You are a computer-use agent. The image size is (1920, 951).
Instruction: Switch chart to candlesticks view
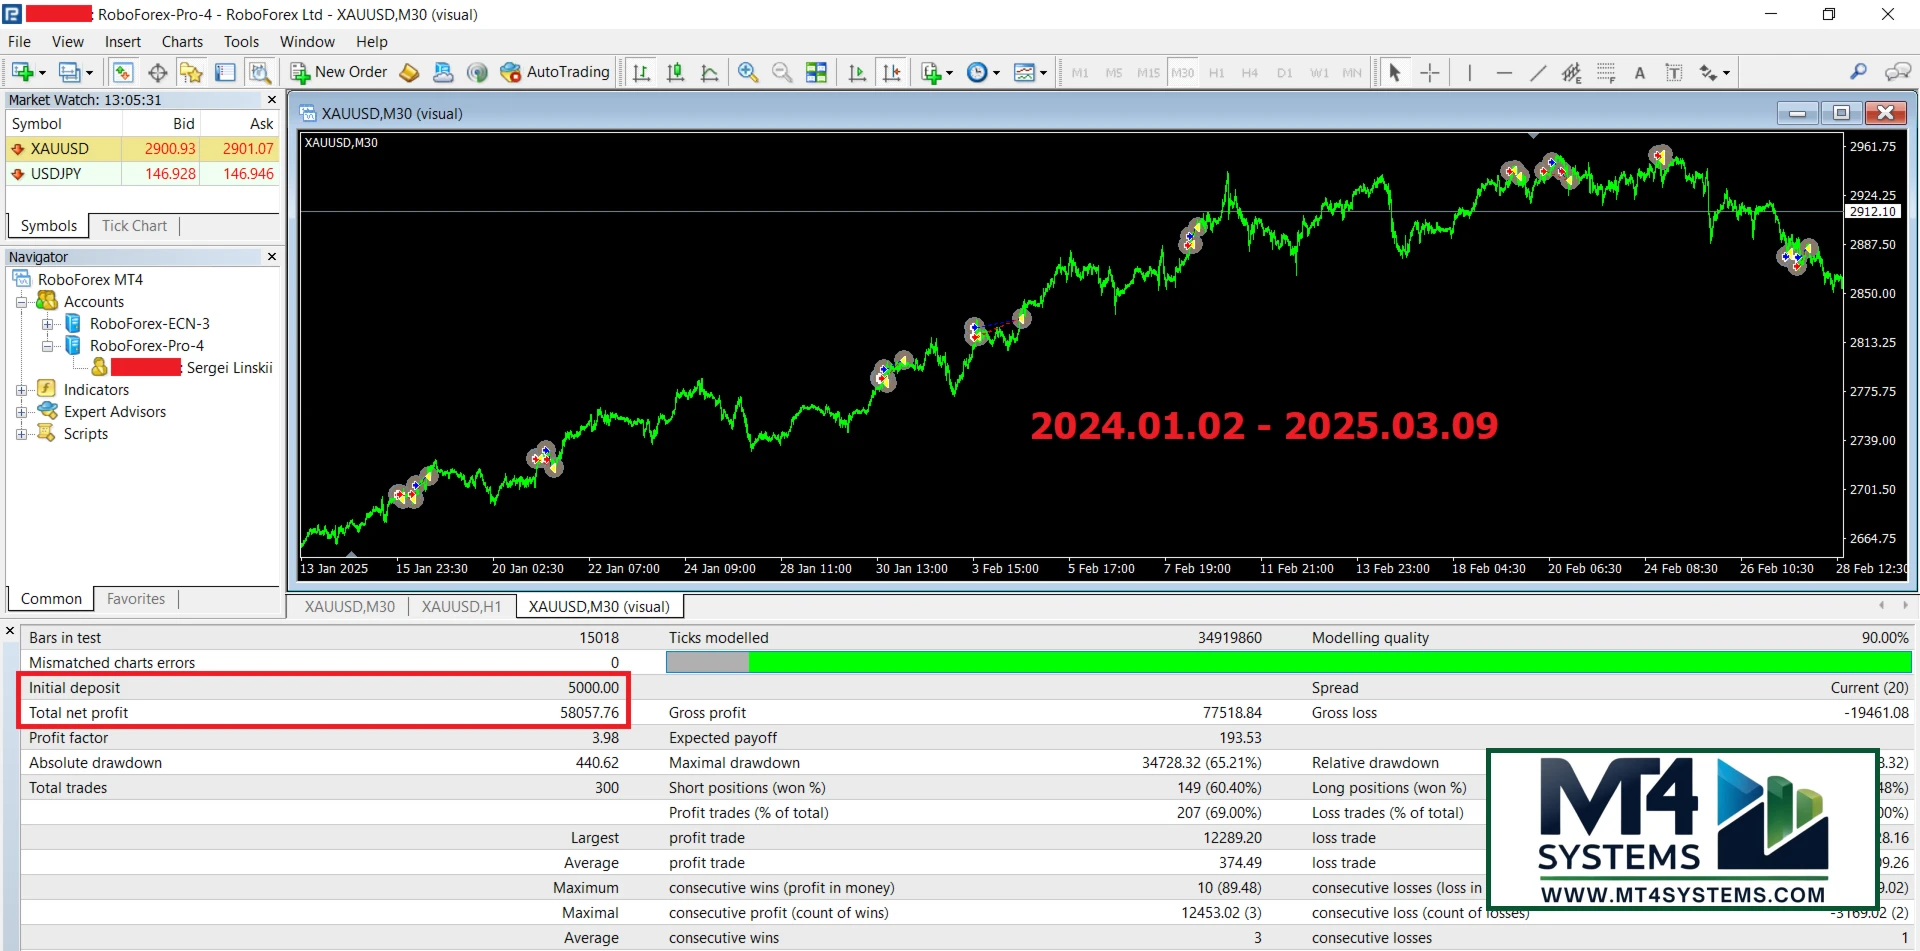(x=676, y=72)
